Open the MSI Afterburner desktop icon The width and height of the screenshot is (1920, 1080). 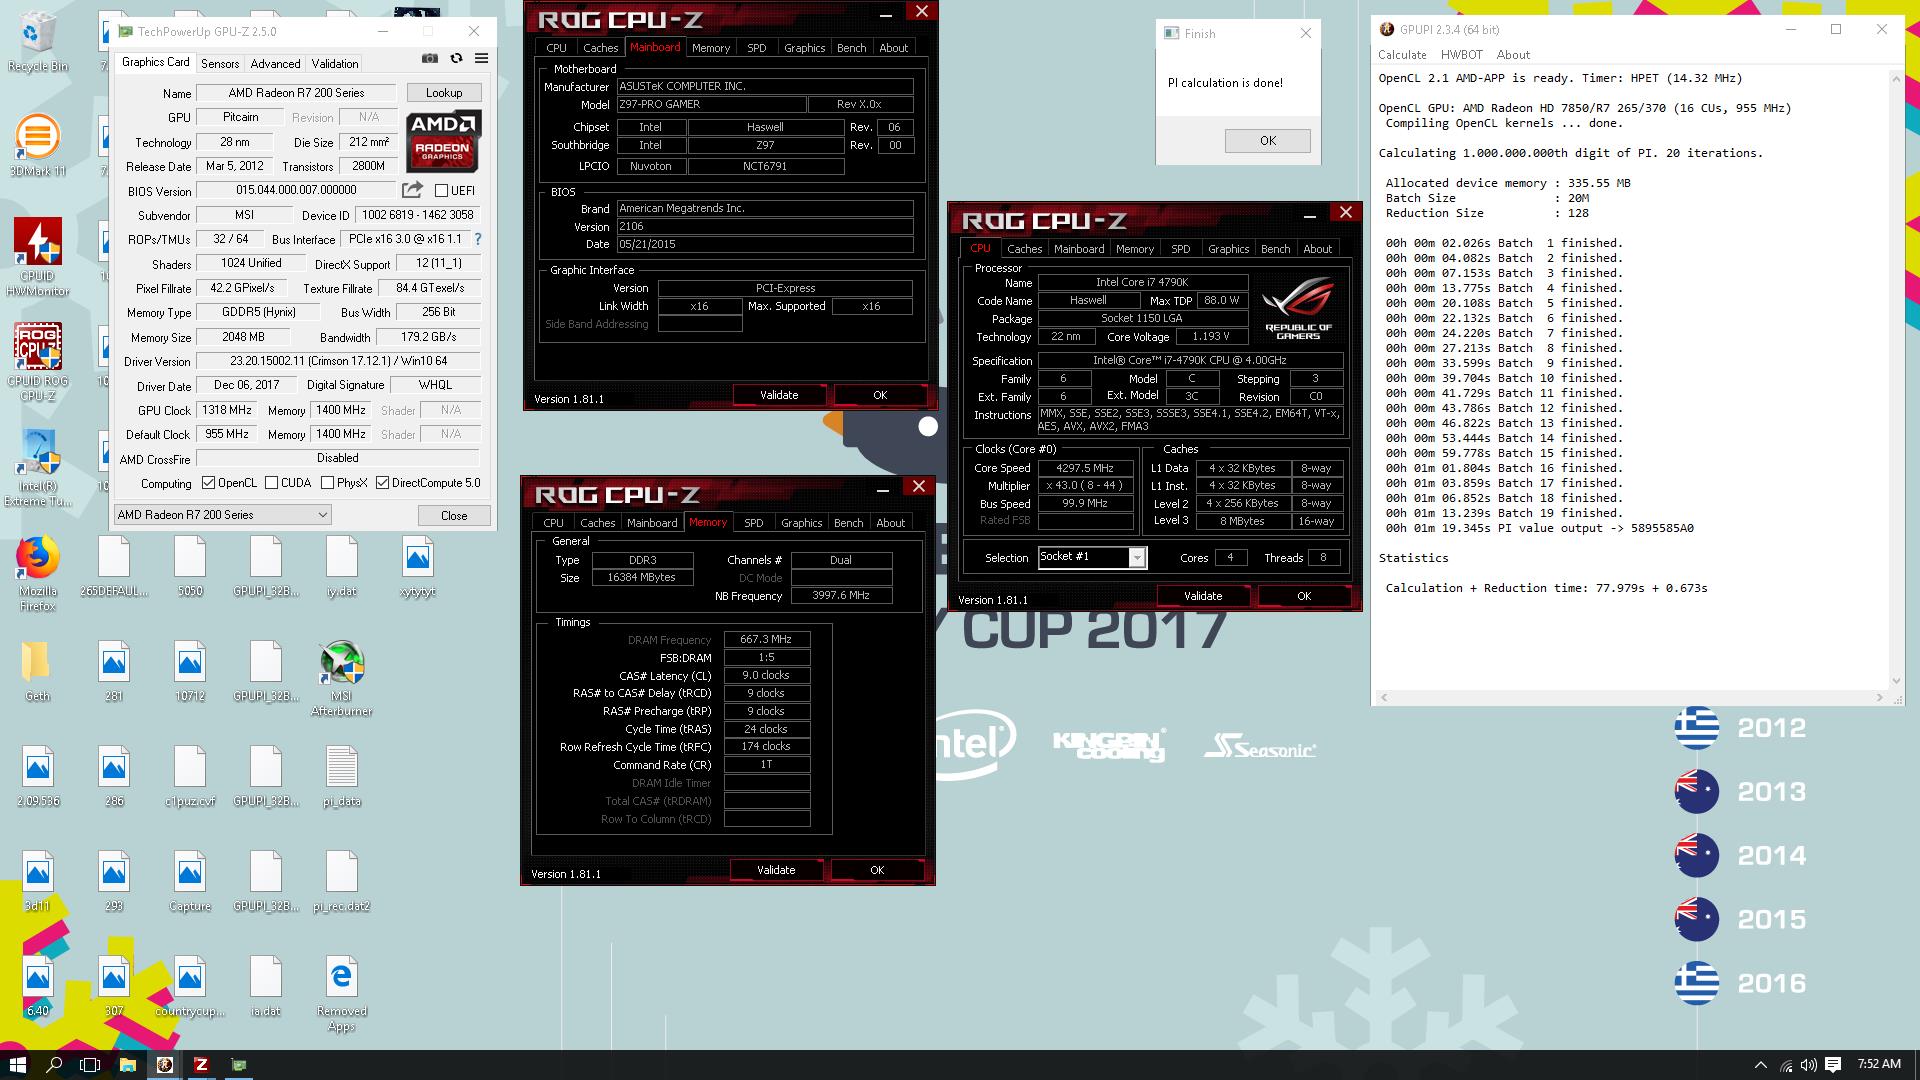point(342,679)
